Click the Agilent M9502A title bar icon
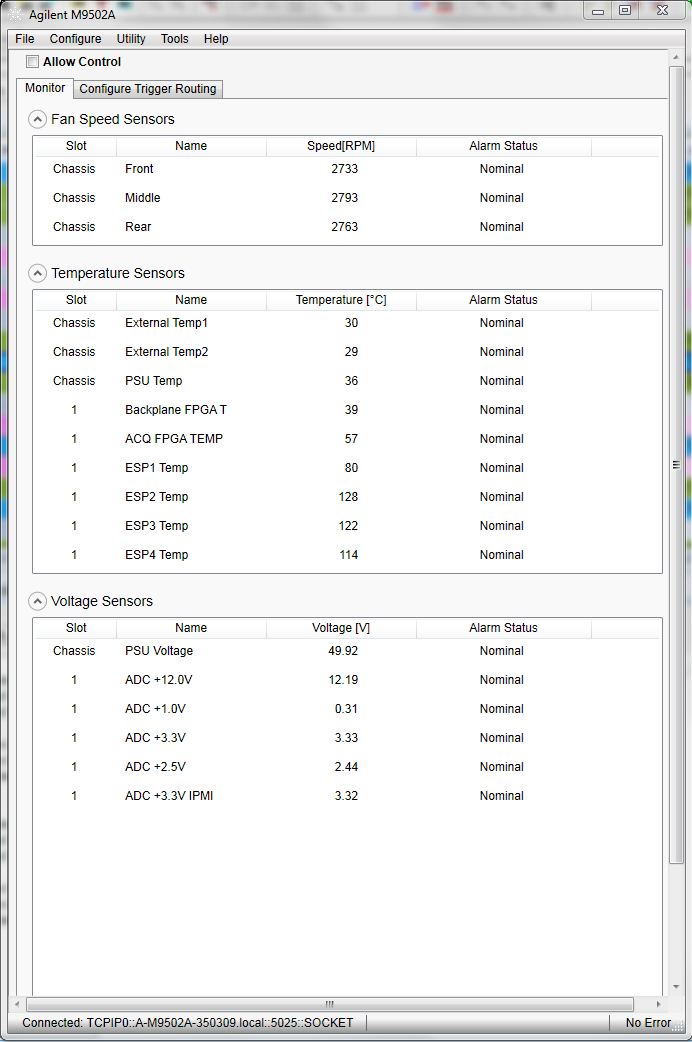Screen dimensions: 692x1042 coord(16,14)
